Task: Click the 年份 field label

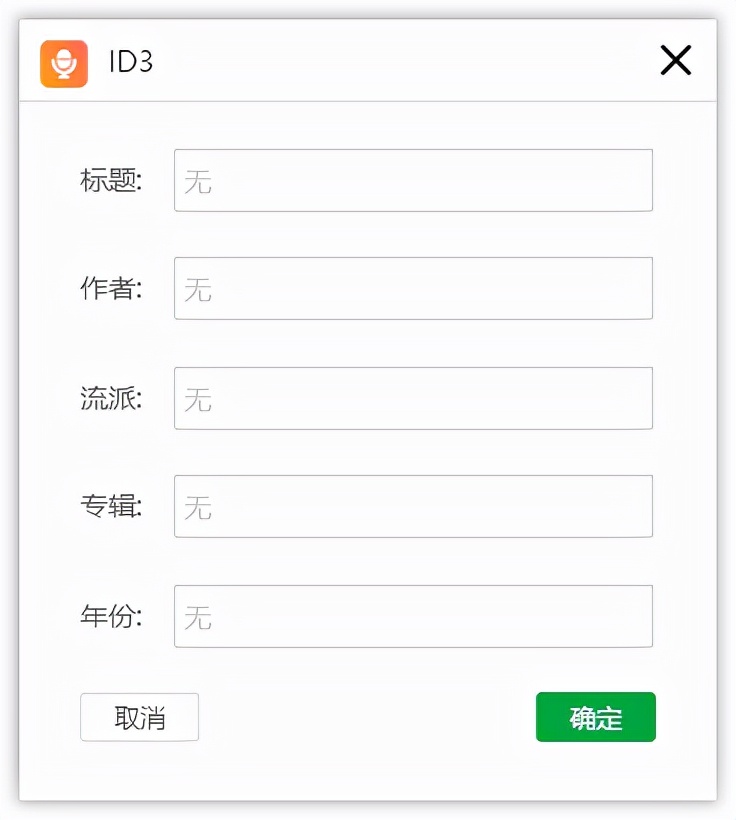Action: point(109,616)
